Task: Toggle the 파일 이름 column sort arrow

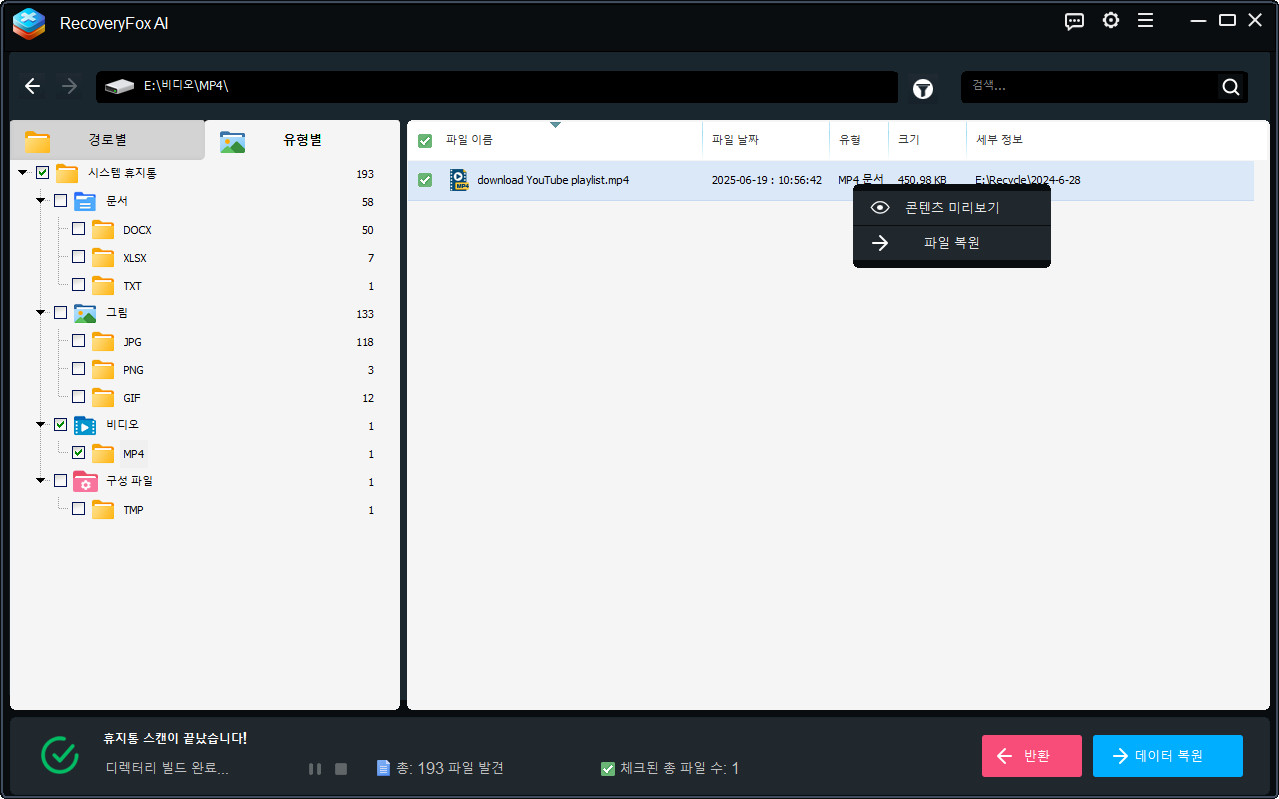Action: (x=556, y=127)
